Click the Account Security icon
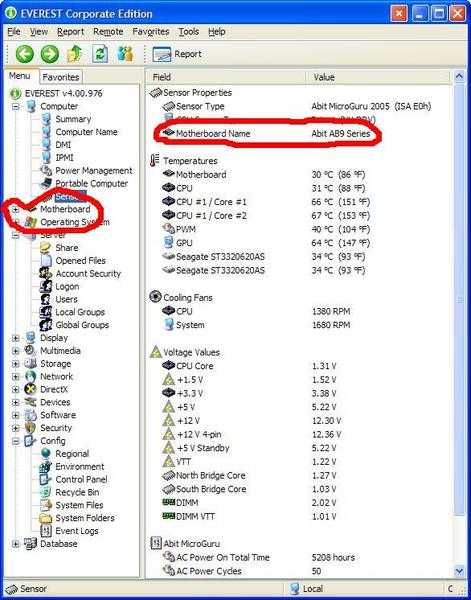This screenshot has width=471, height=600. tap(46, 273)
